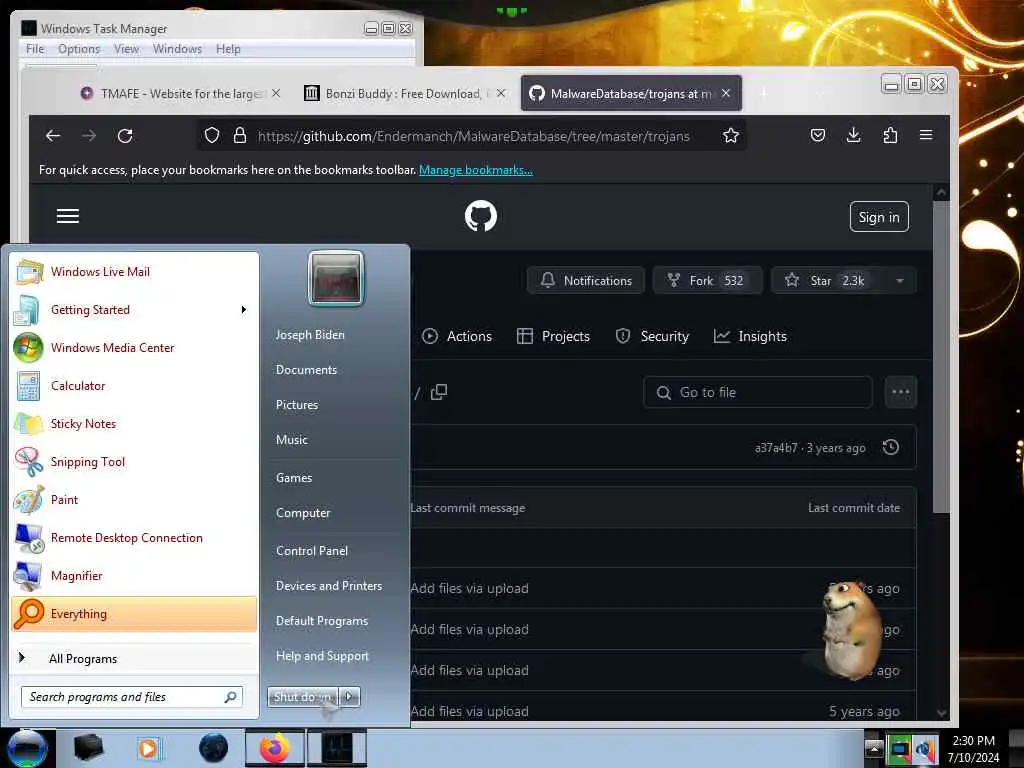Open Devices and Printers
The width and height of the screenshot is (1024, 768).
tap(328, 586)
